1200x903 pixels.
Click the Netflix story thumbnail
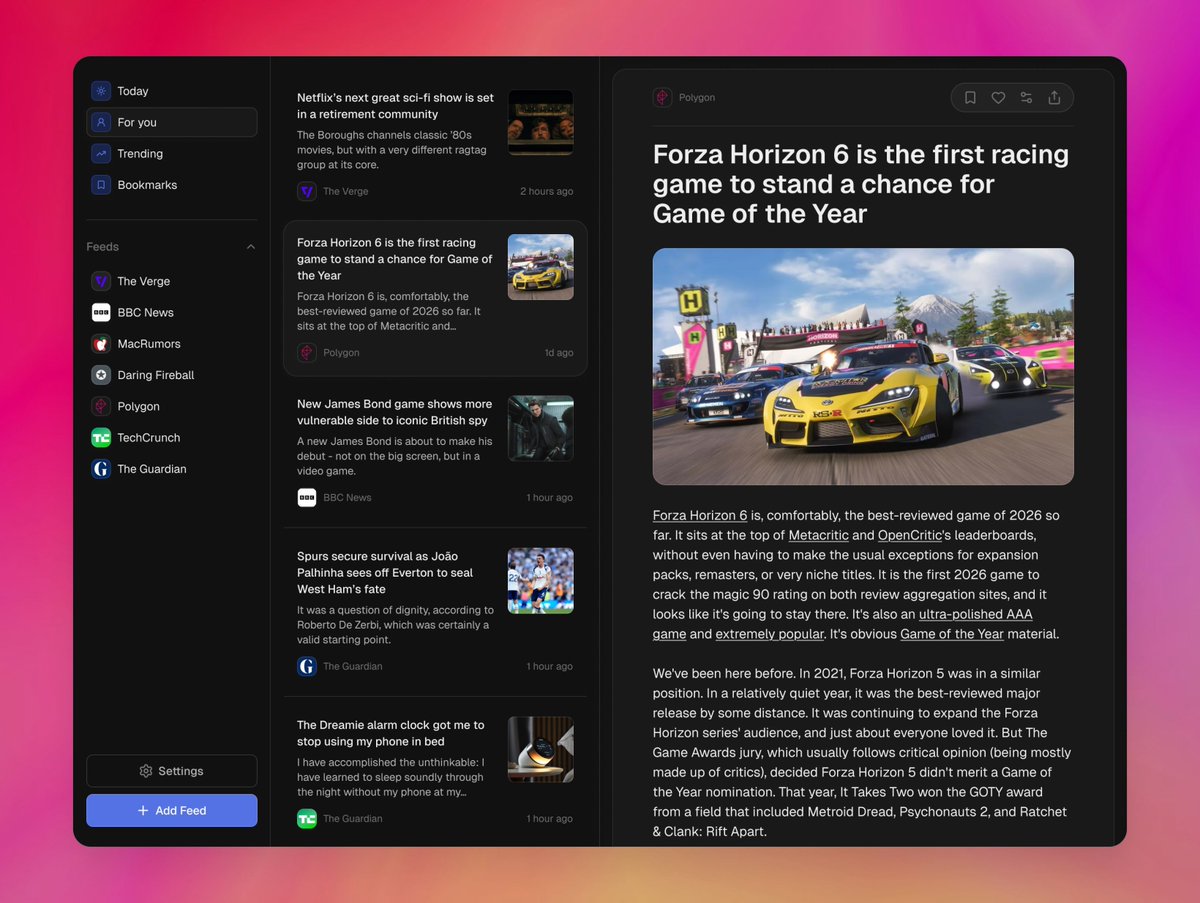point(540,122)
